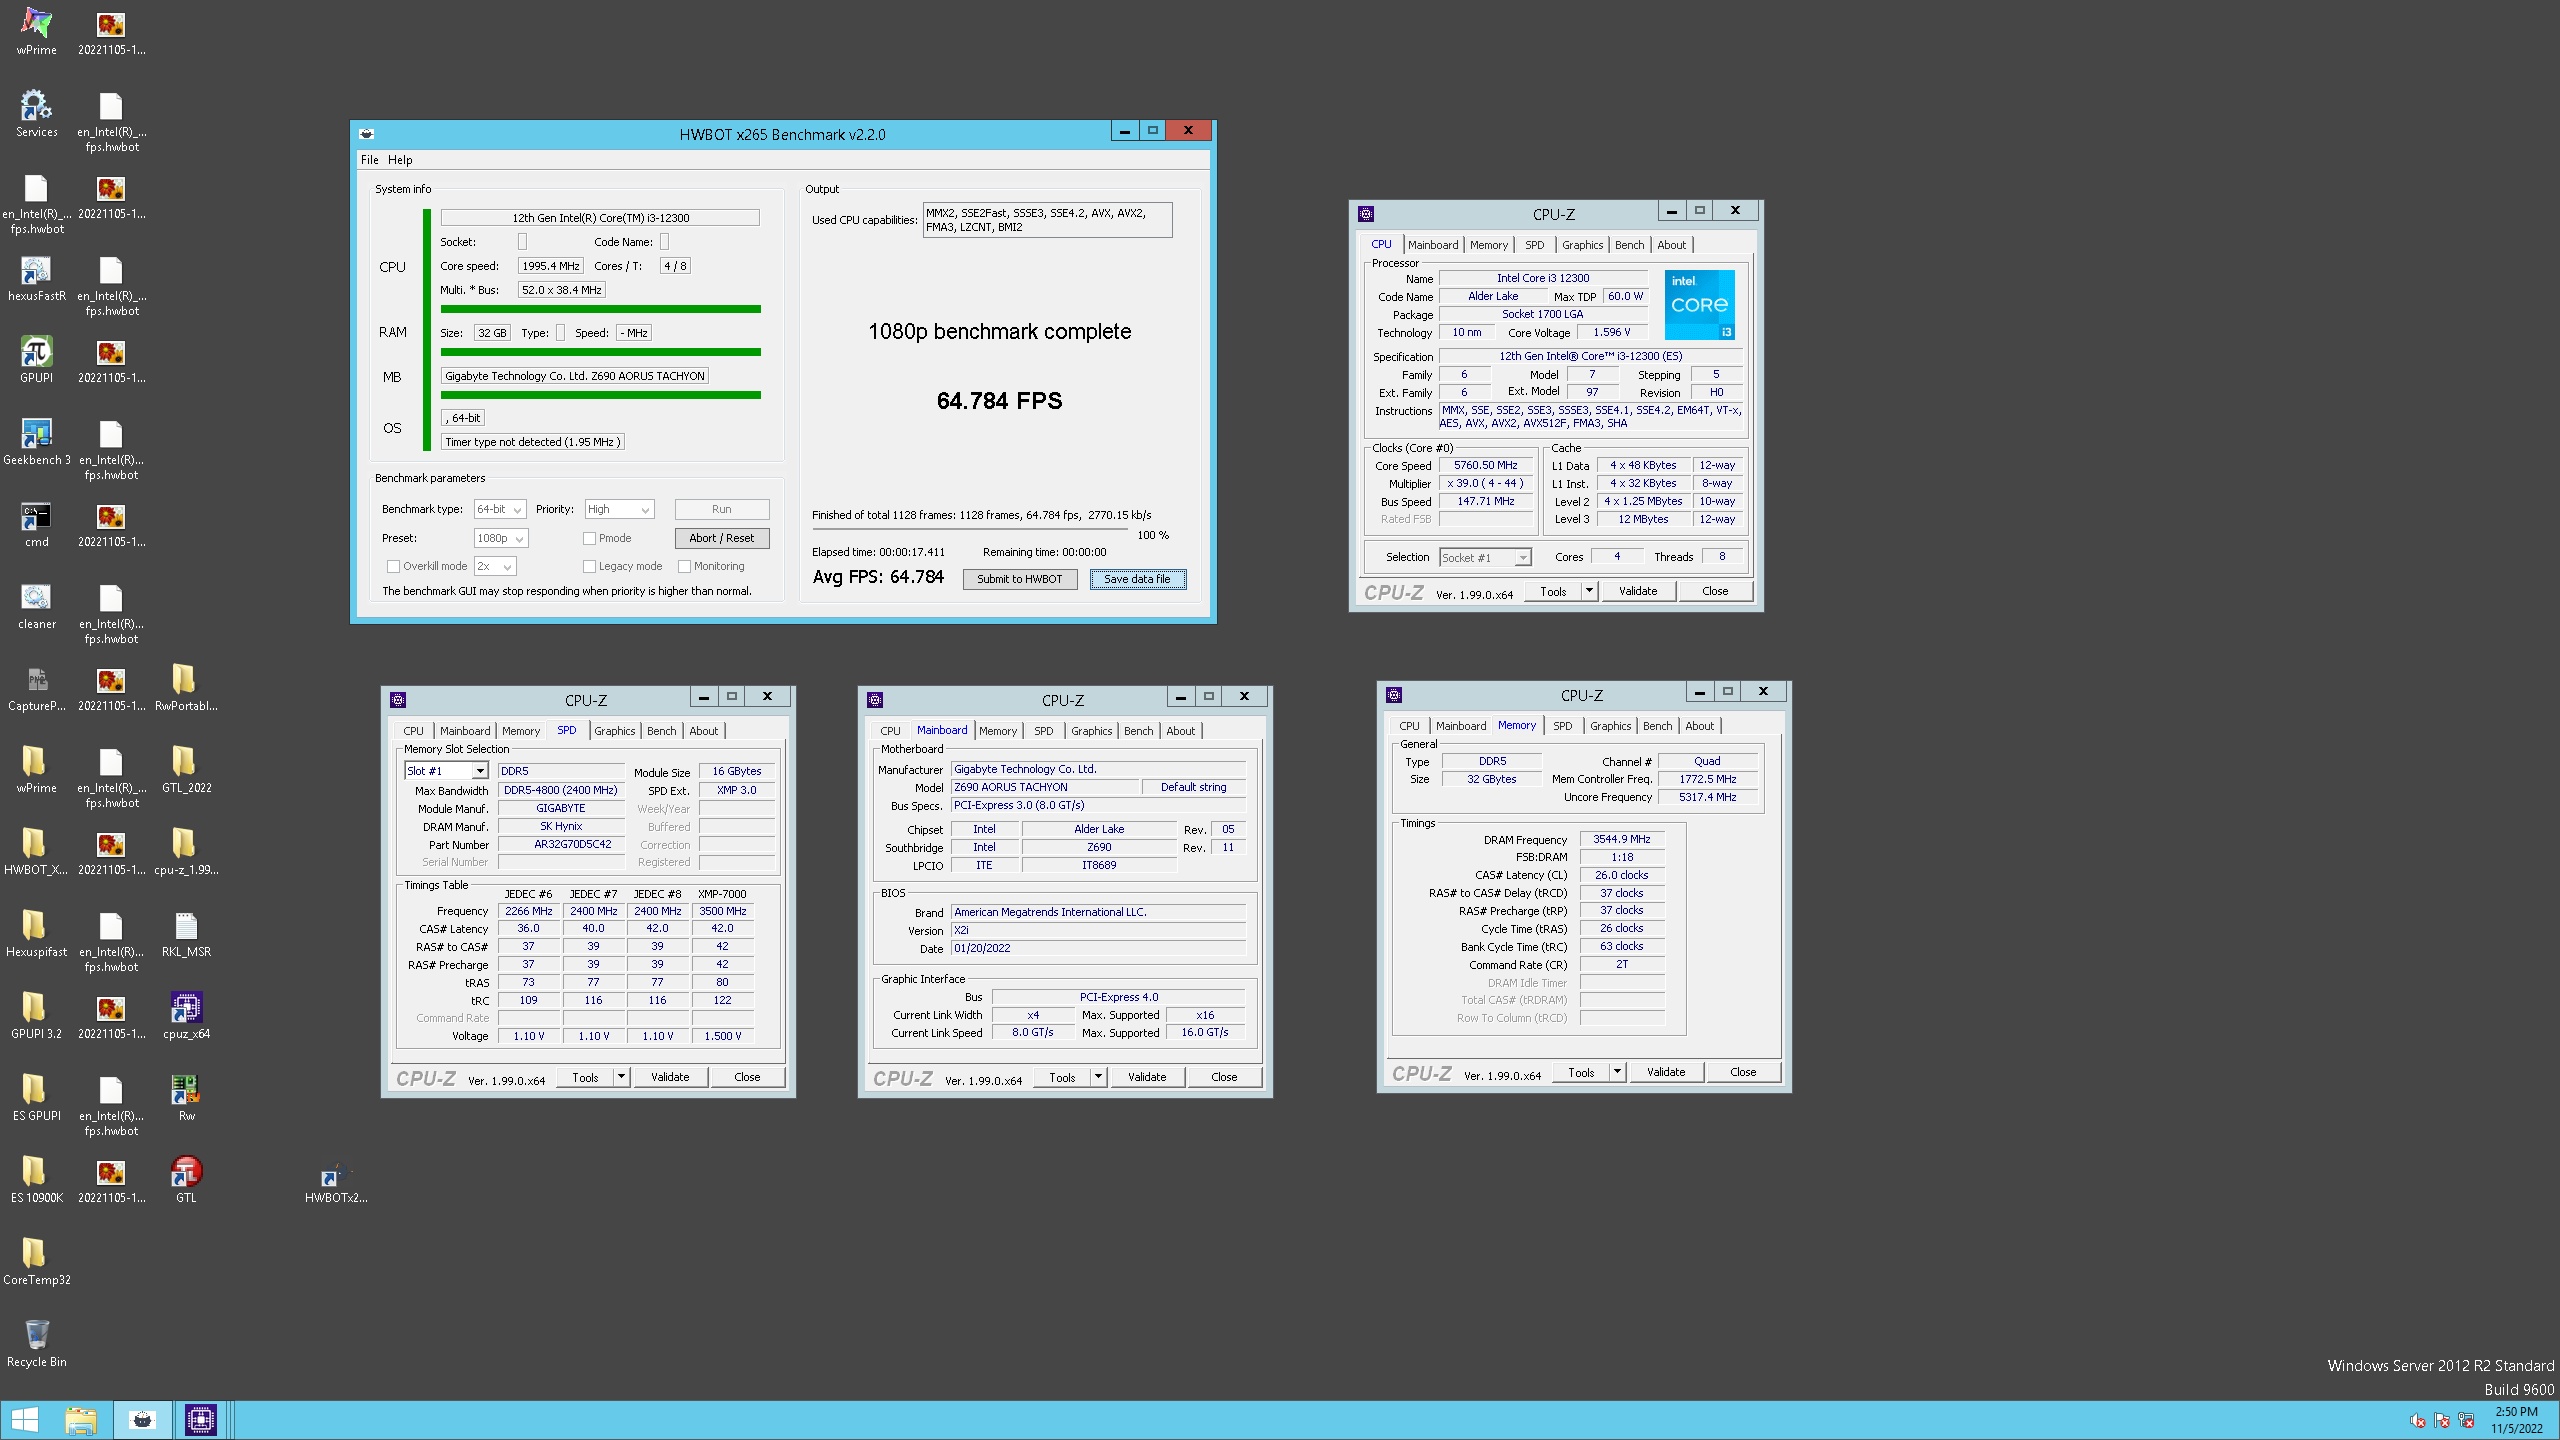This screenshot has width=2560, height=1440.
Task: Open Geekbench 3 desktop icon
Action: (x=36, y=442)
